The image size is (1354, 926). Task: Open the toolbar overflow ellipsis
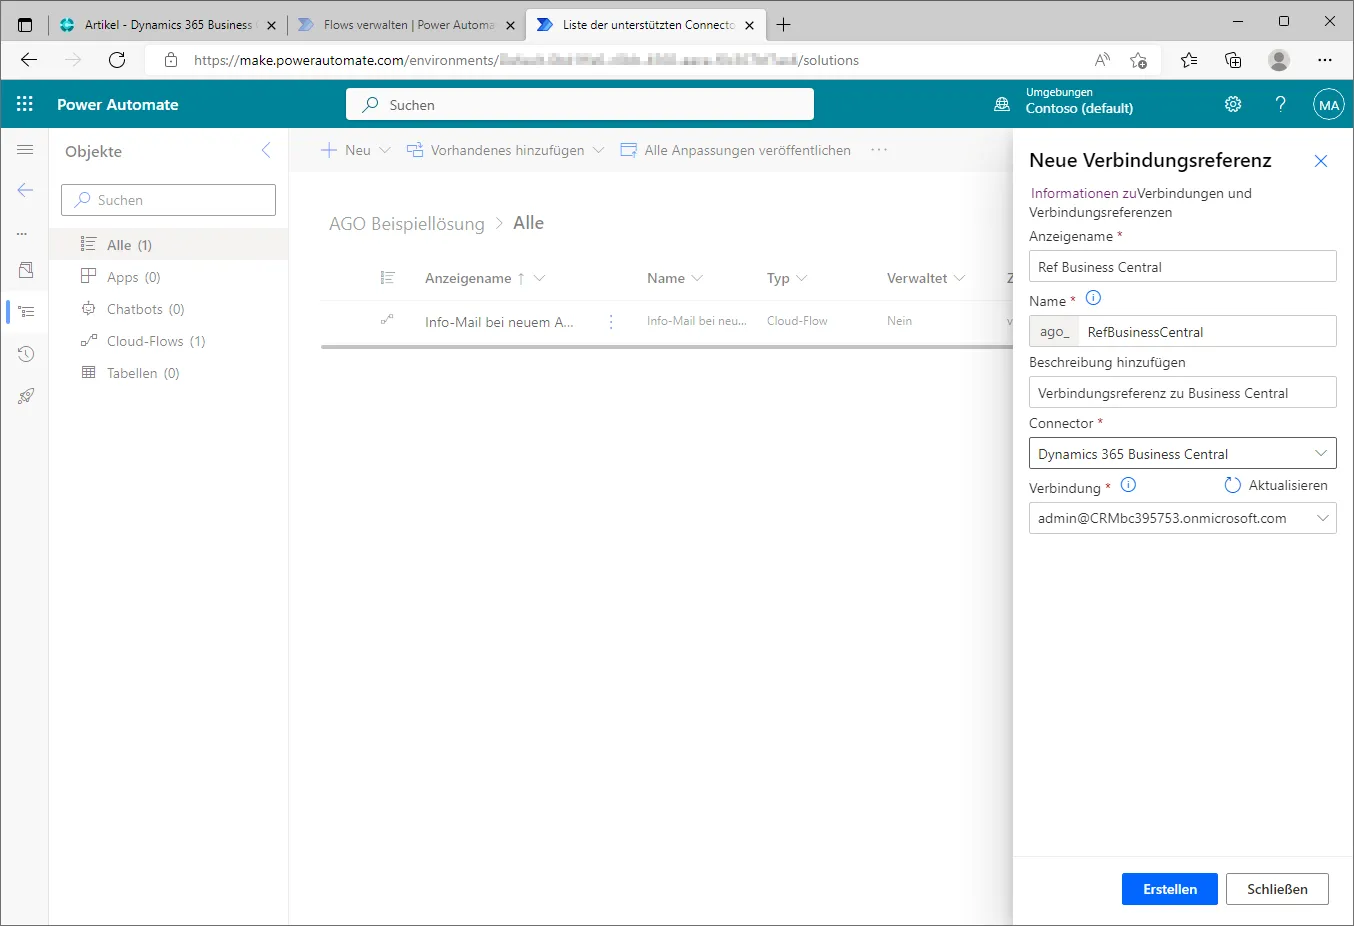879,150
